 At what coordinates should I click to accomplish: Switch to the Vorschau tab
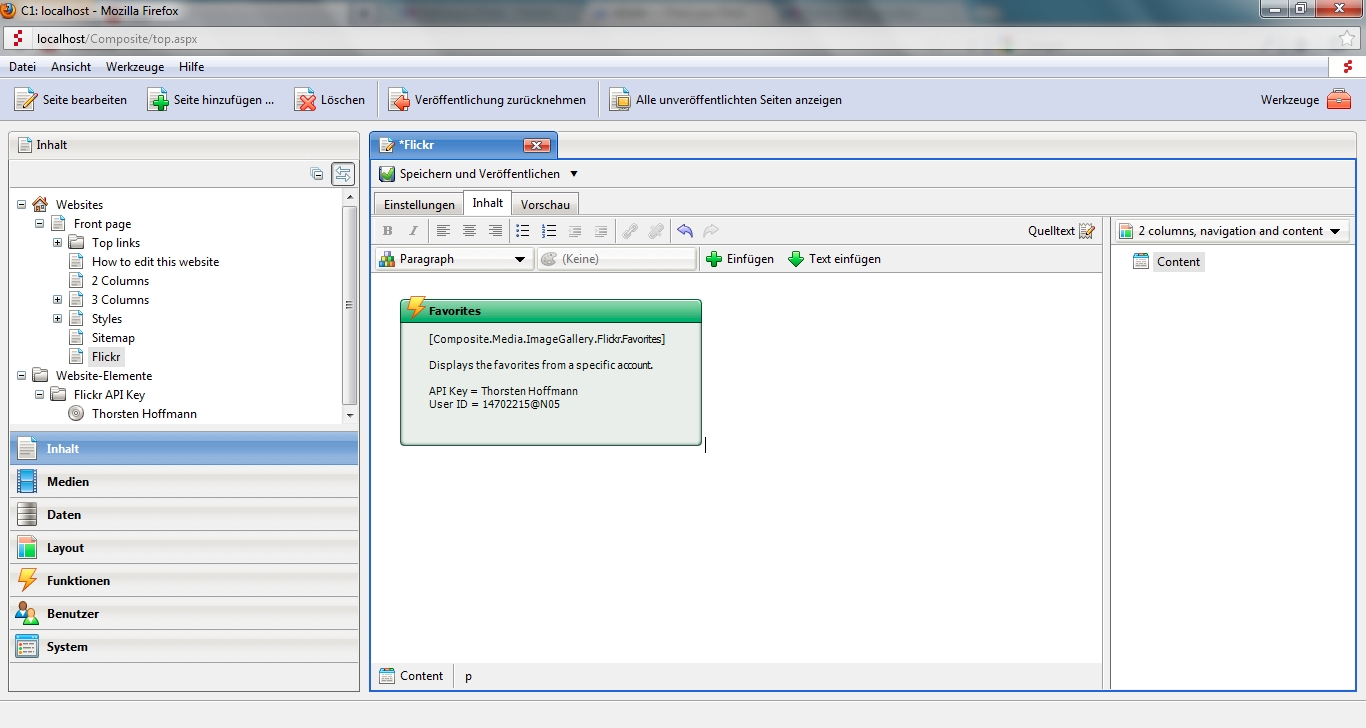pos(545,204)
